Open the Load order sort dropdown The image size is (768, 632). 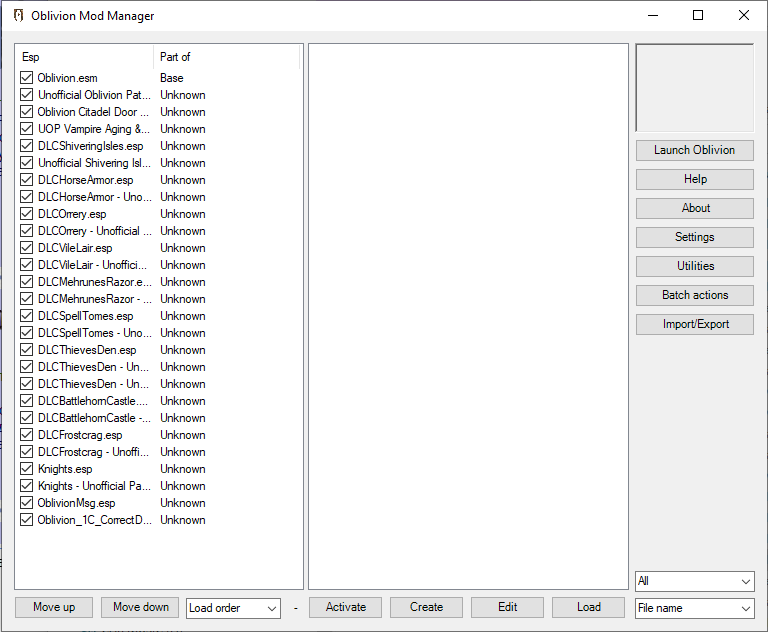233,608
